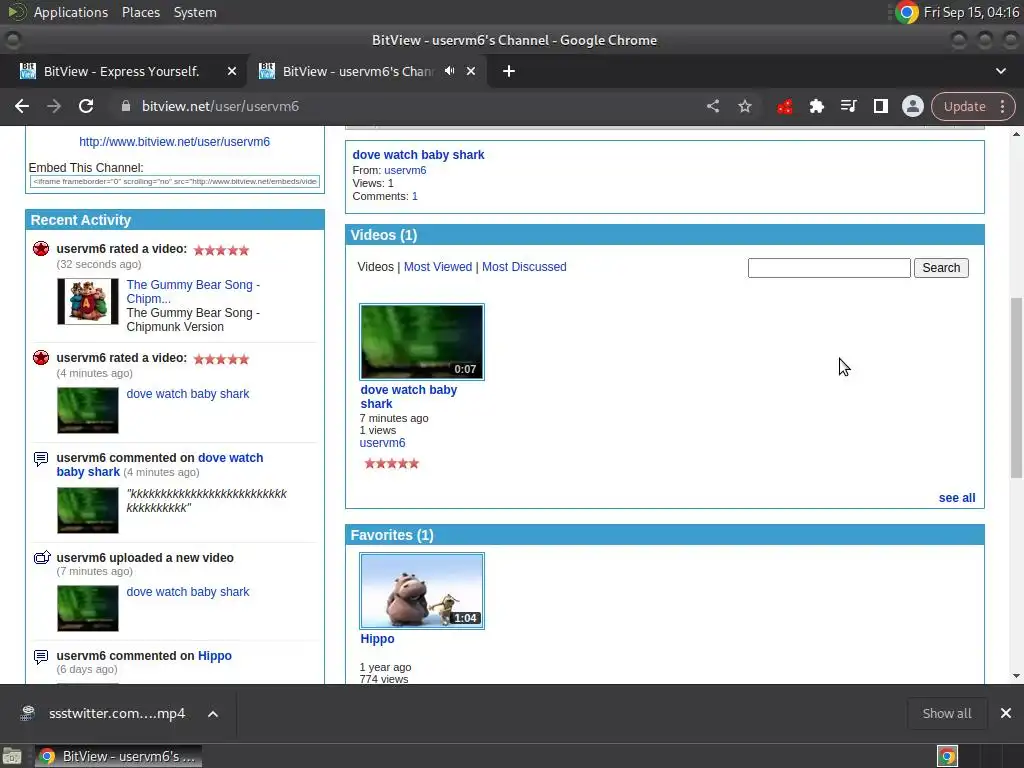Click the forward navigation arrow
The width and height of the screenshot is (1024, 768).
click(x=54, y=106)
